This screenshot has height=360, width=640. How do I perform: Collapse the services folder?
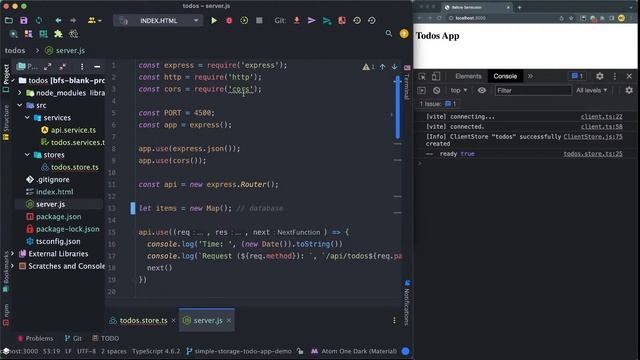pyautogui.click(x=27, y=118)
